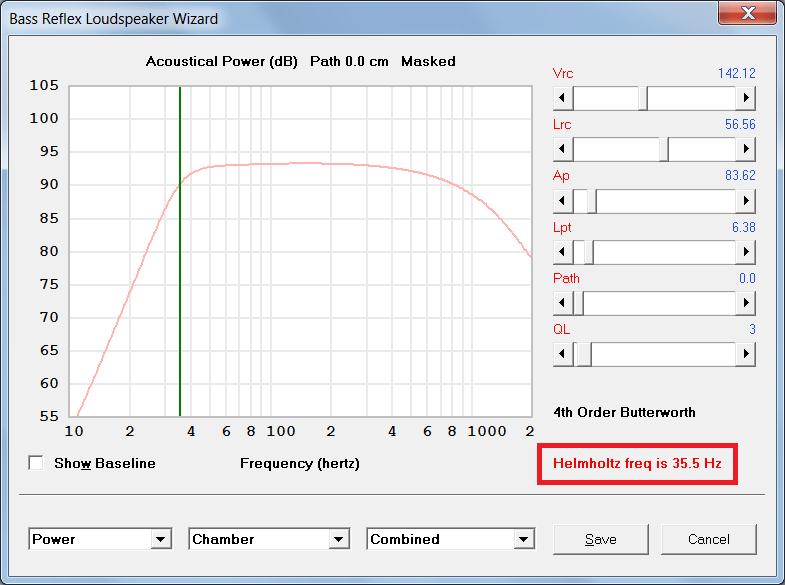Open the Power dropdown list
Viewport: 785px width, 585px height.
point(160,539)
